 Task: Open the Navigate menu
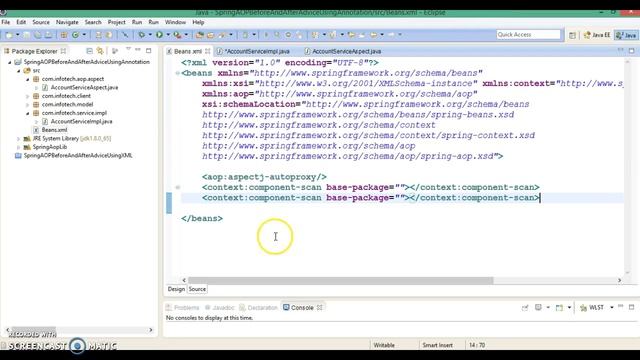point(67,22)
